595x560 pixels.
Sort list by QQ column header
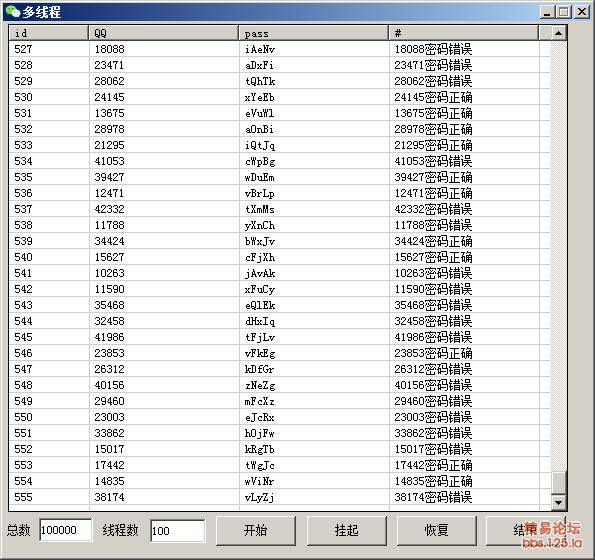coord(164,33)
